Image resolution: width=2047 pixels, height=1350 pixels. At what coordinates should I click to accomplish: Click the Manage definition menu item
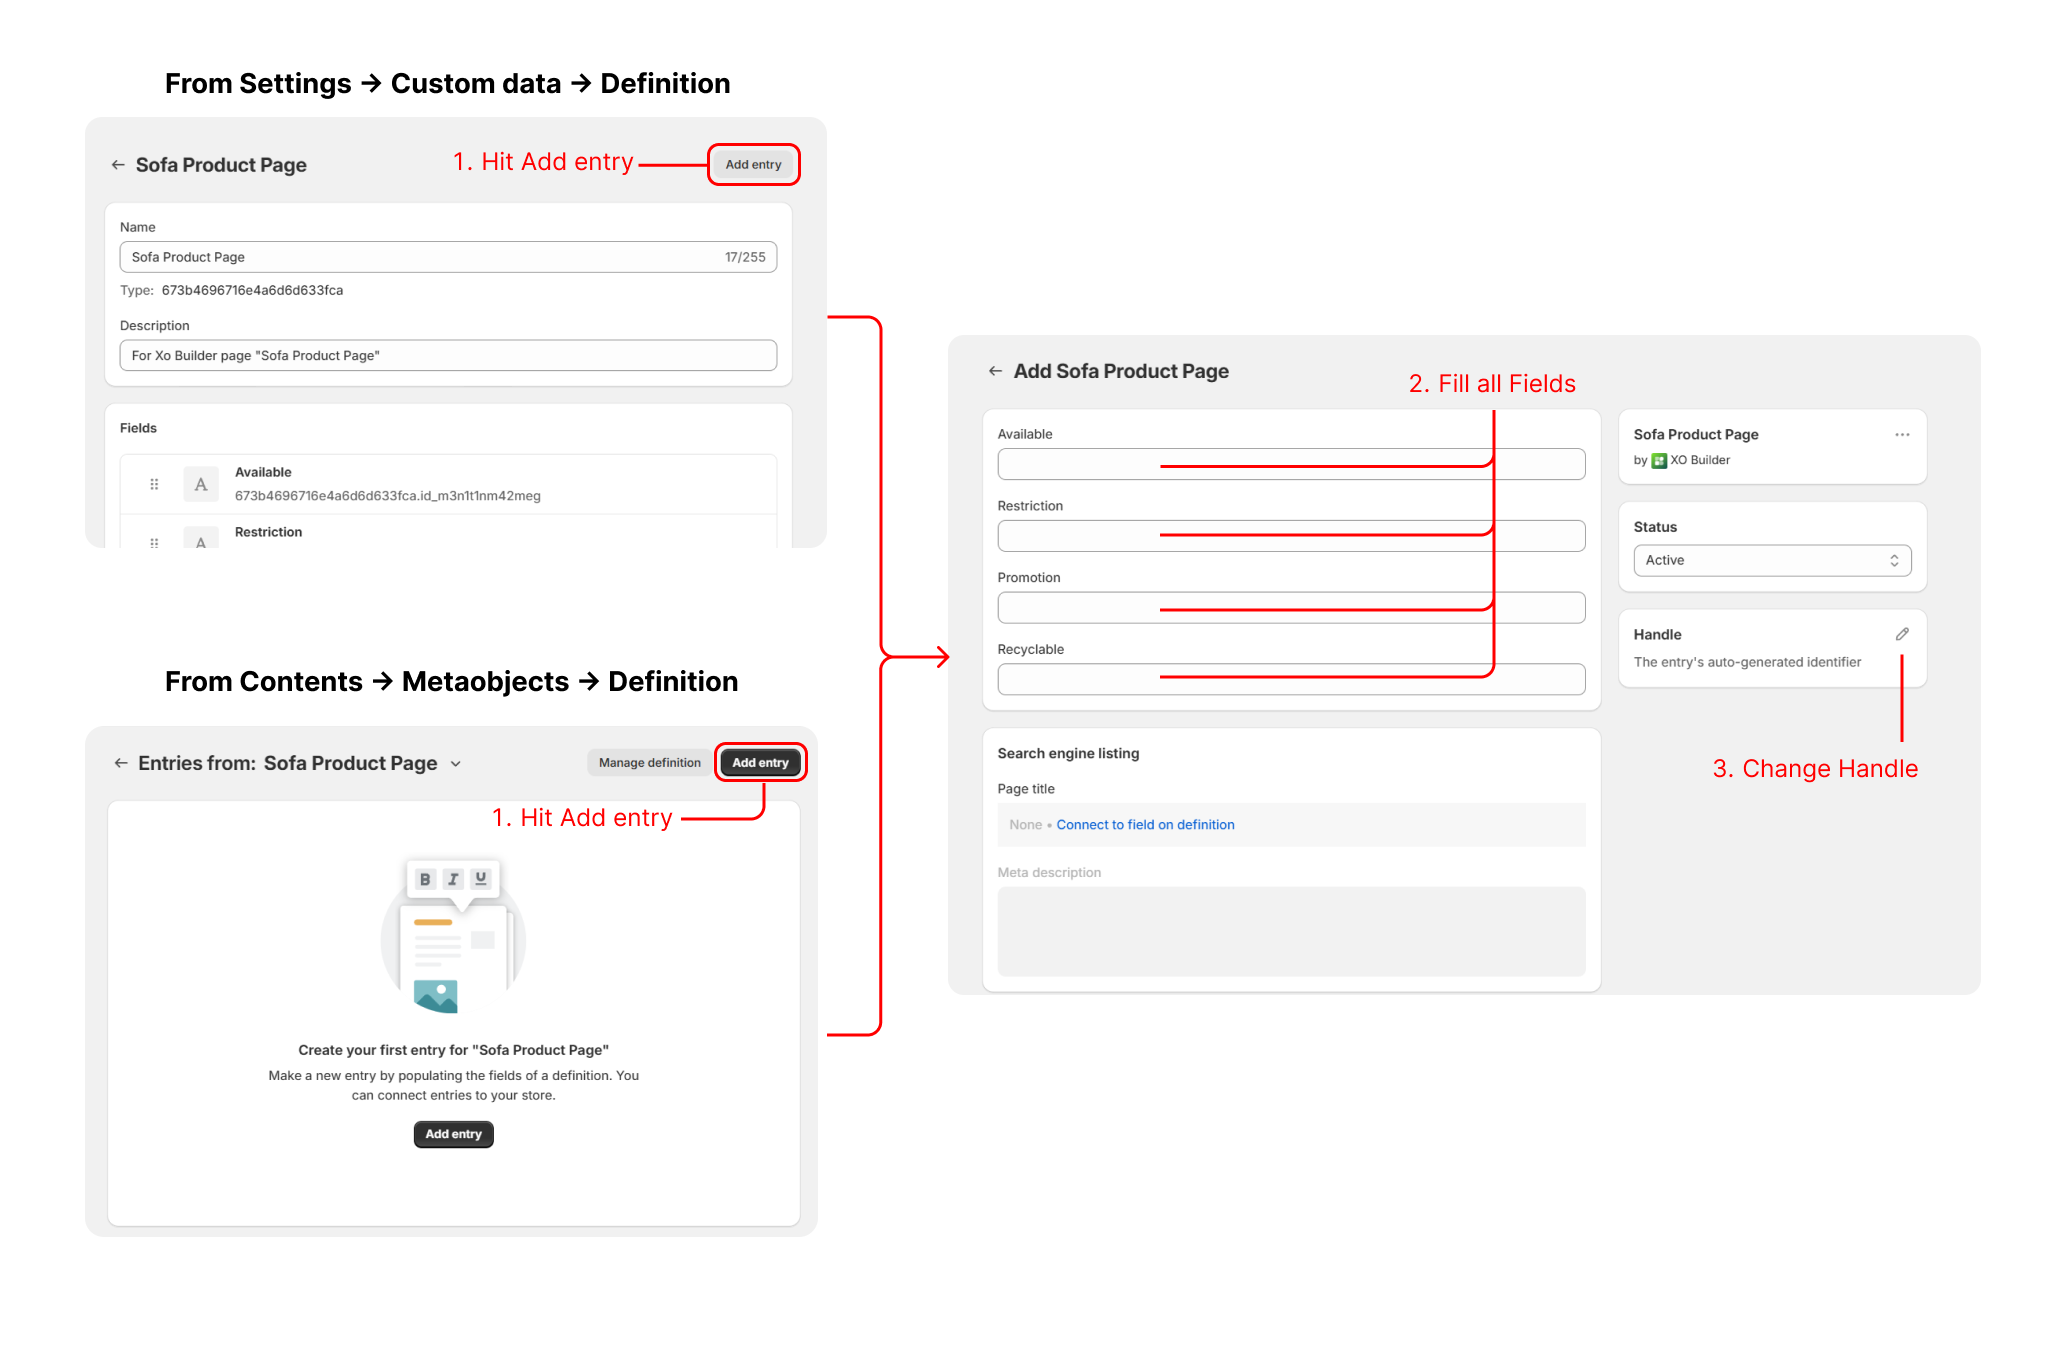(x=649, y=761)
